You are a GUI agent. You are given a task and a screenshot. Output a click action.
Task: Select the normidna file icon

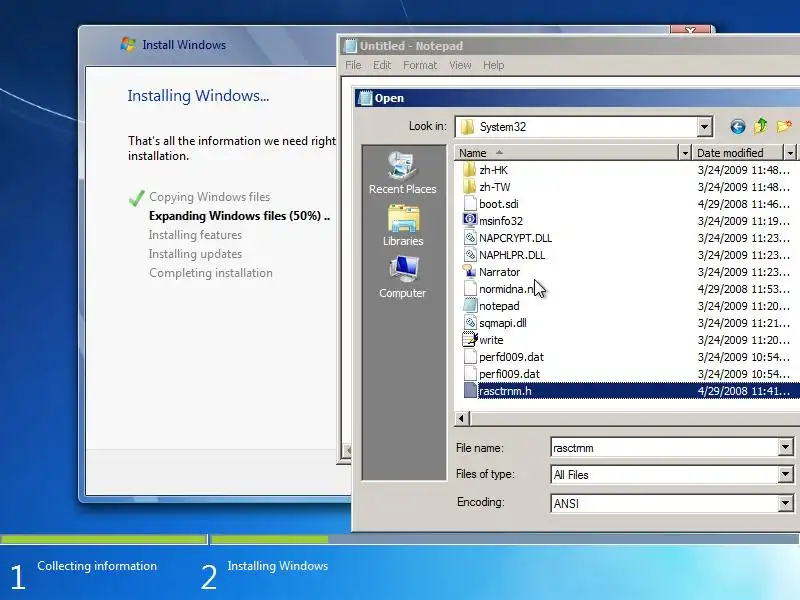(x=469, y=289)
